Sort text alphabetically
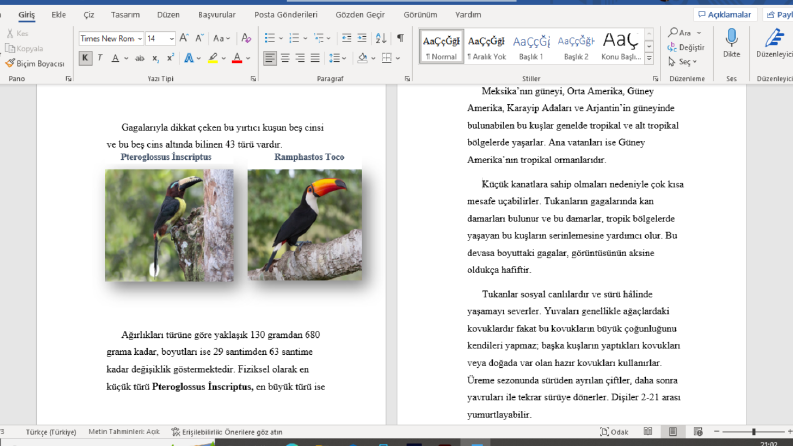This screenshot has width=793, height=446. 381,38
